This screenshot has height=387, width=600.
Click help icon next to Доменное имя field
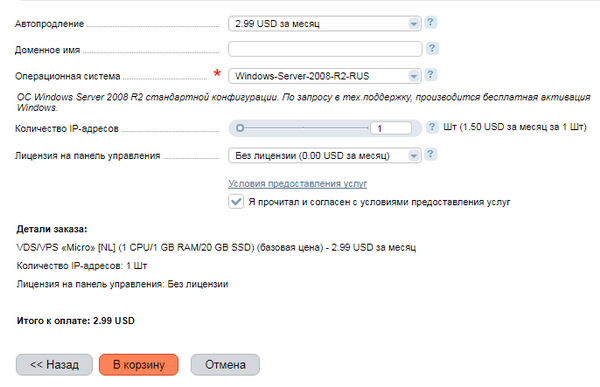[x=432, y=49]
